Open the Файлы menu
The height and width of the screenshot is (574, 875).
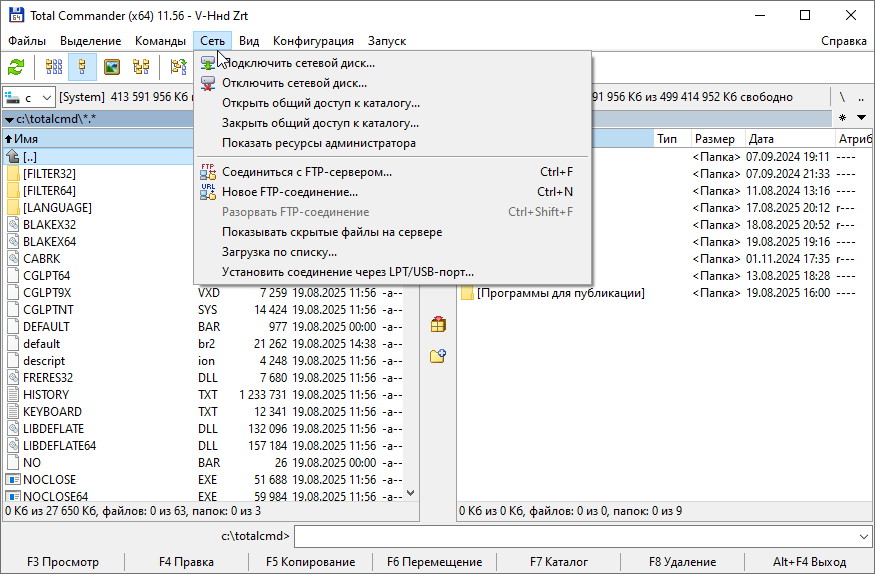(27, 41)
